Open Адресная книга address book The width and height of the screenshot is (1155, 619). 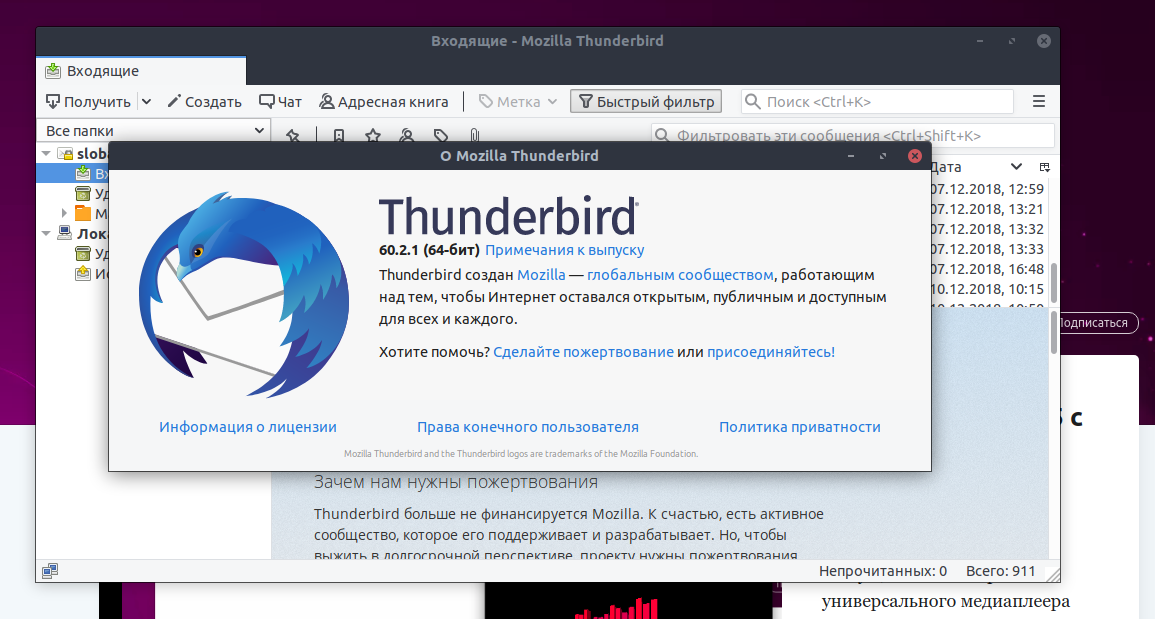384,102
